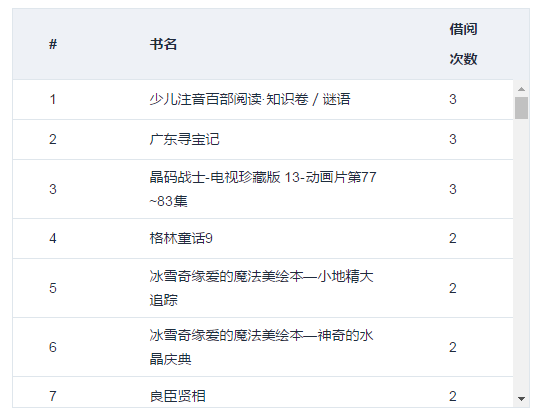540x418 pixels.
Task: Click borrow count for 广东寻宝记
Action: [x=453, y=139]
